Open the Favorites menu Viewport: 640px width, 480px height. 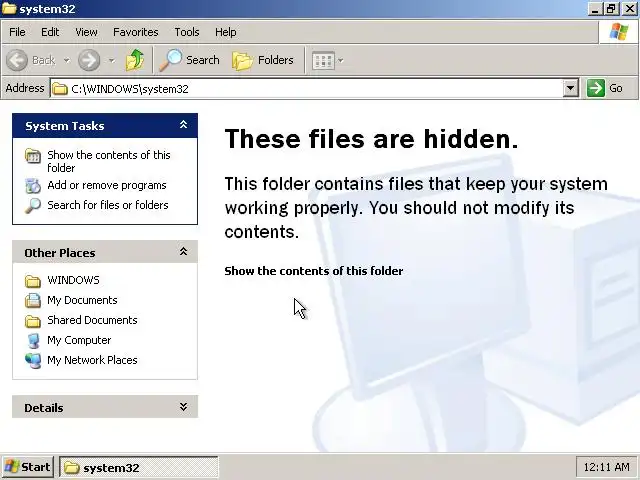pyautogui.click(x=136, y=32)
